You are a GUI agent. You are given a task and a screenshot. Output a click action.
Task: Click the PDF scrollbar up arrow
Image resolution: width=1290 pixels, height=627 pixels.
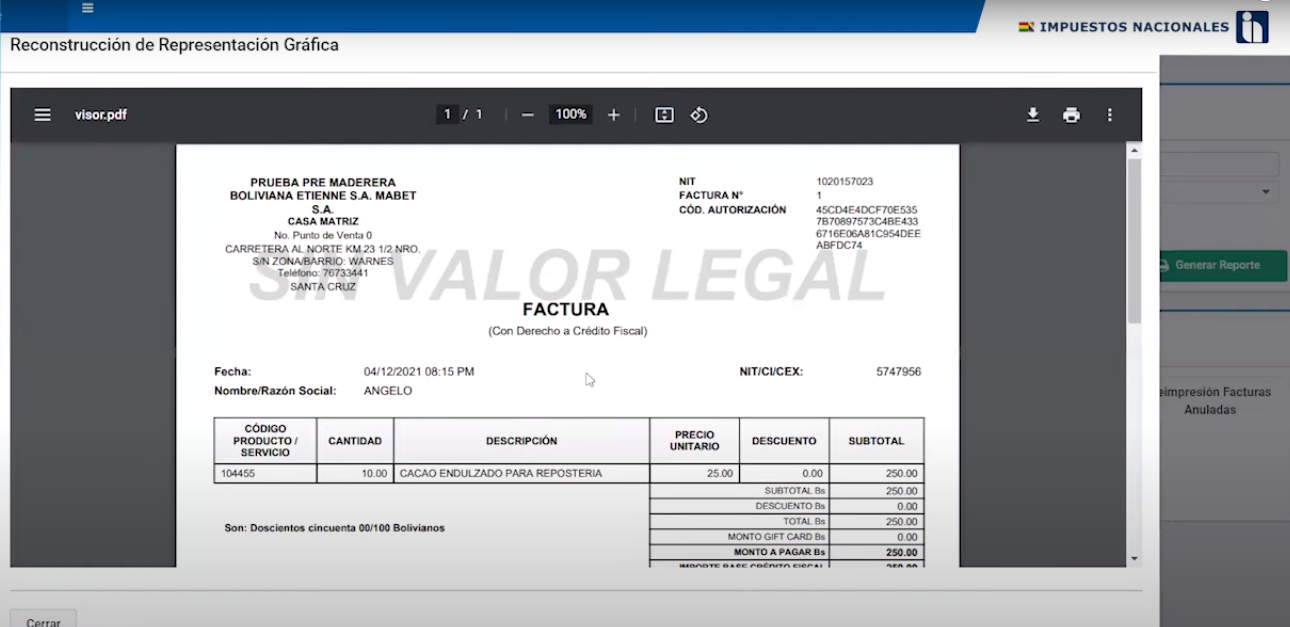(x=1134, y=151)
